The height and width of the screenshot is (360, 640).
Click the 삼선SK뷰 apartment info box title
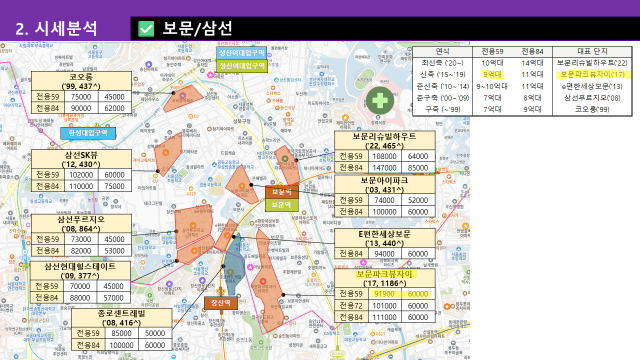coord(81,159)
